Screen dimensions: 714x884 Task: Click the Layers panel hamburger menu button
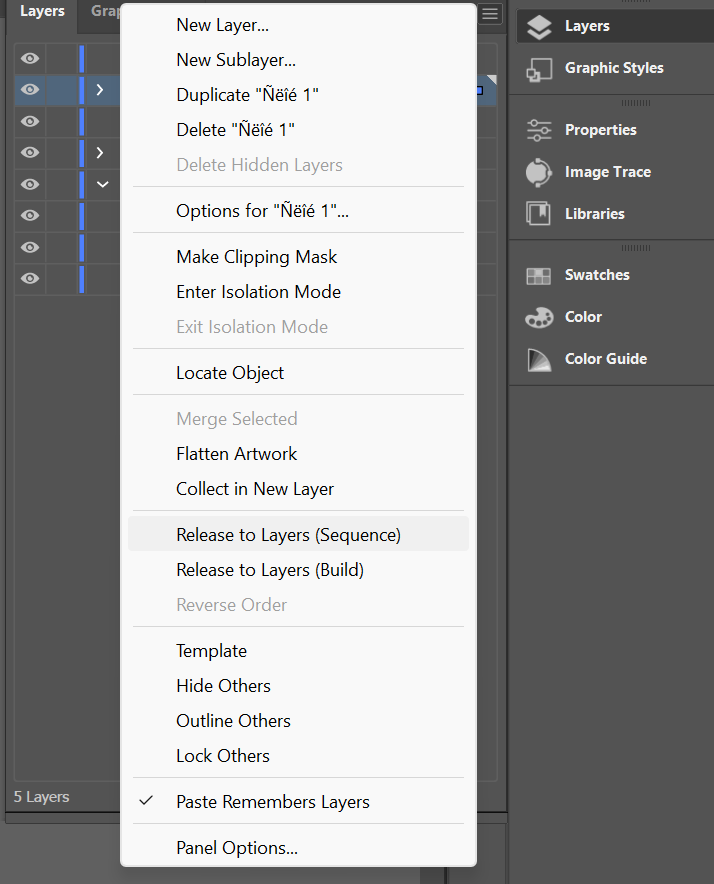(489, 14)
